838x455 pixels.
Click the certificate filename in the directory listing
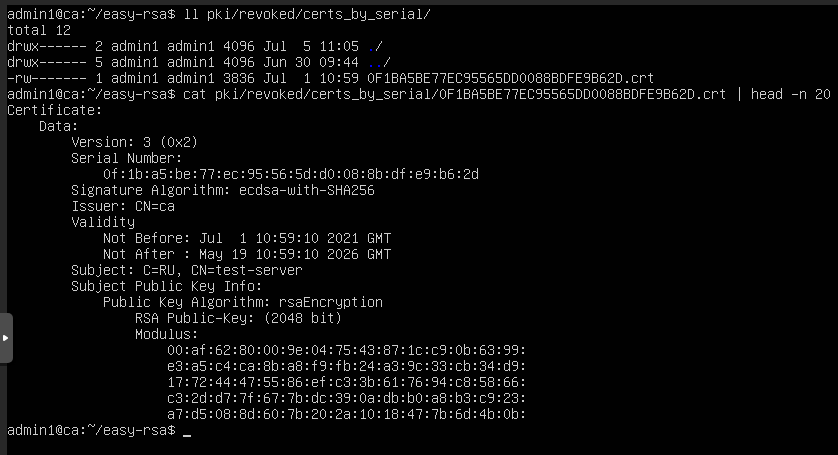coord(510,78)
